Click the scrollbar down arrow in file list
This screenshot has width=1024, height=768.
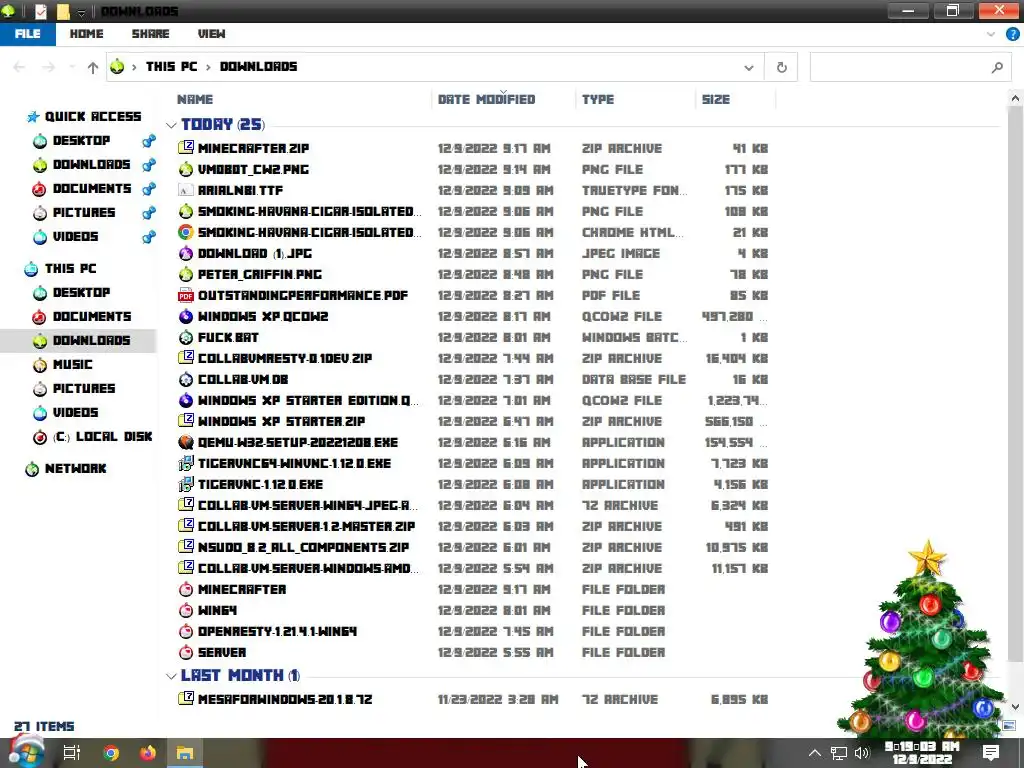pyautogui.click(x=1015, y=707)
